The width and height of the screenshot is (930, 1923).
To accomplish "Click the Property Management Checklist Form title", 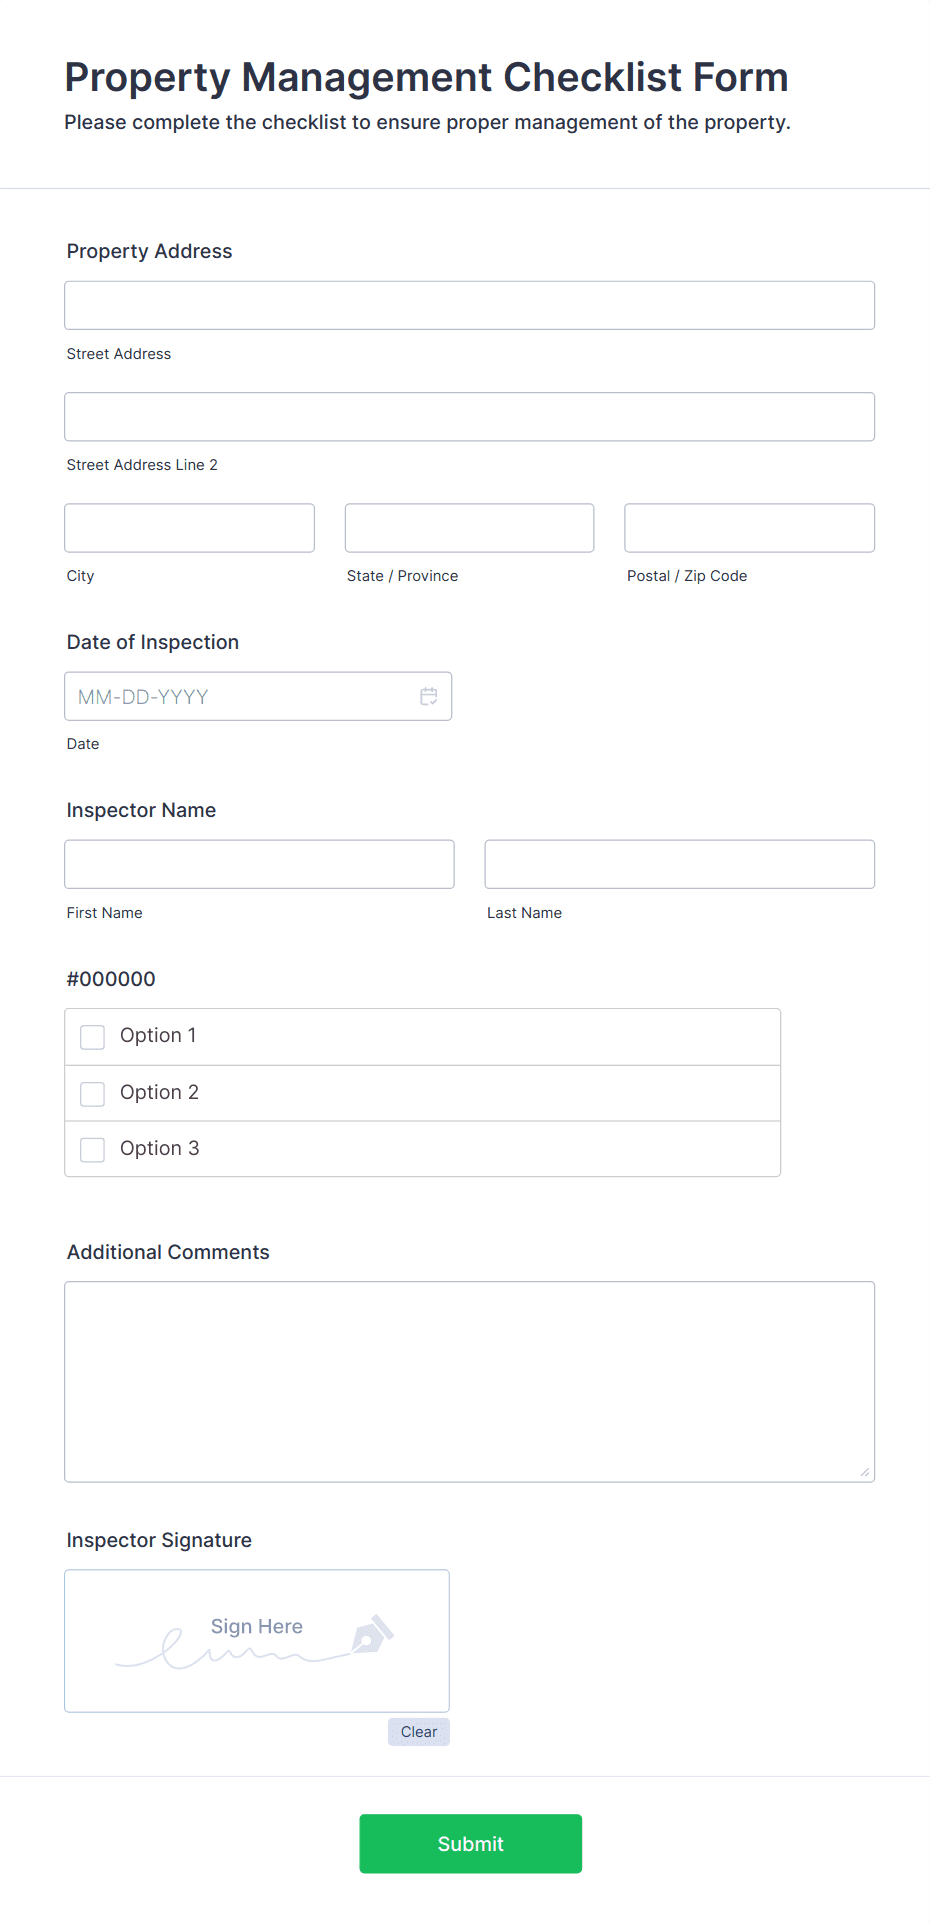I will [426, 77].
